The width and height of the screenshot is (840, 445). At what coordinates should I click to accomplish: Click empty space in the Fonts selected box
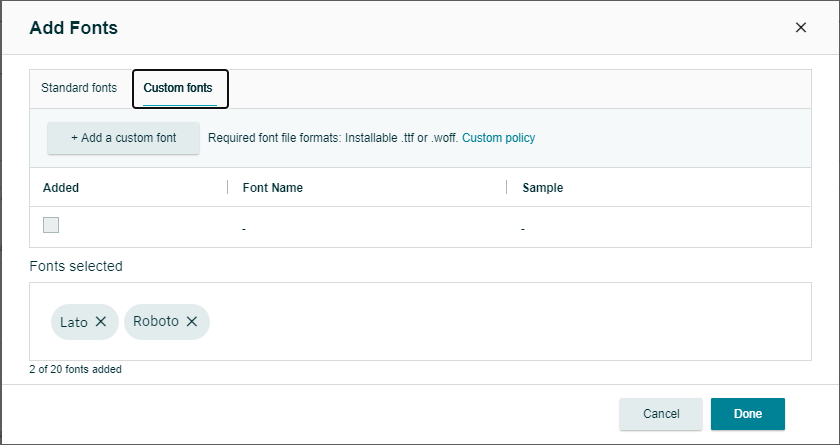coord(500,322)
